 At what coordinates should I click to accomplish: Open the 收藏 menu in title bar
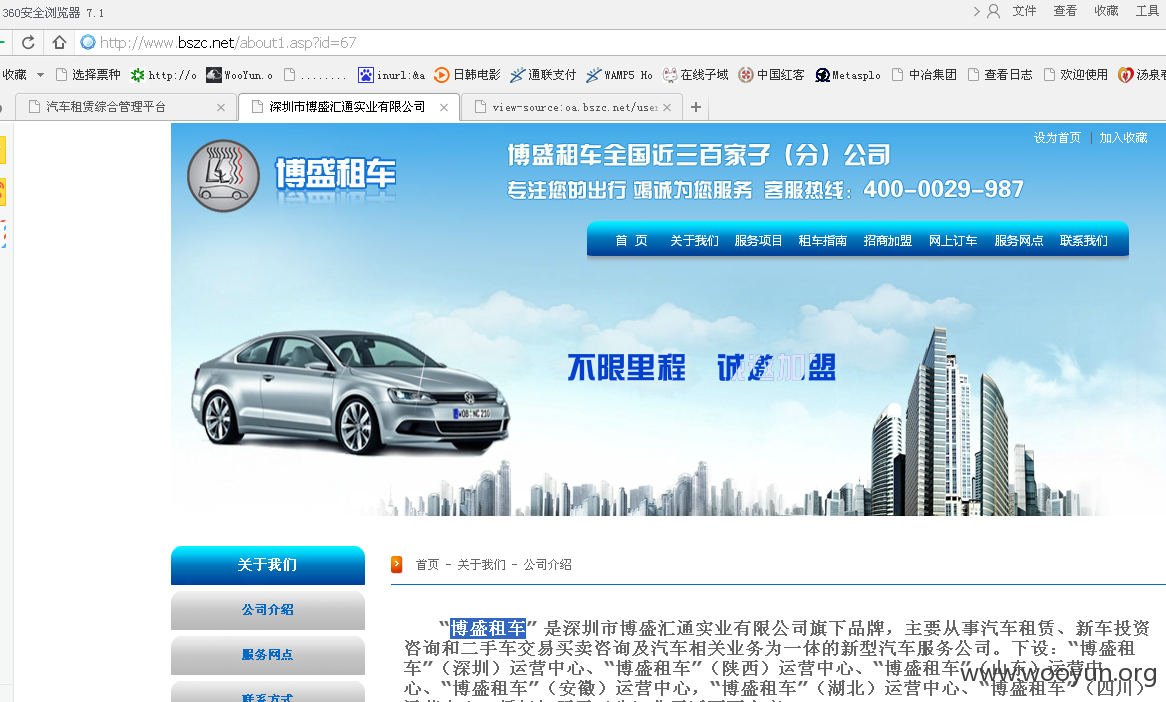pos(1106,11)
